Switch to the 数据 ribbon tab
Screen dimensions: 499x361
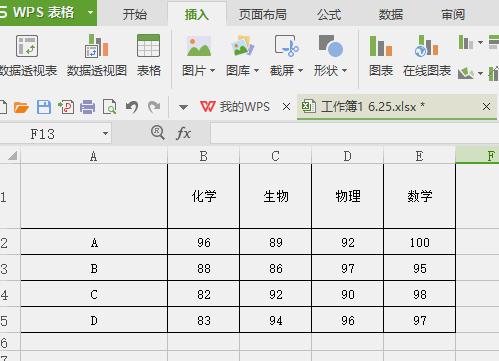391,14
